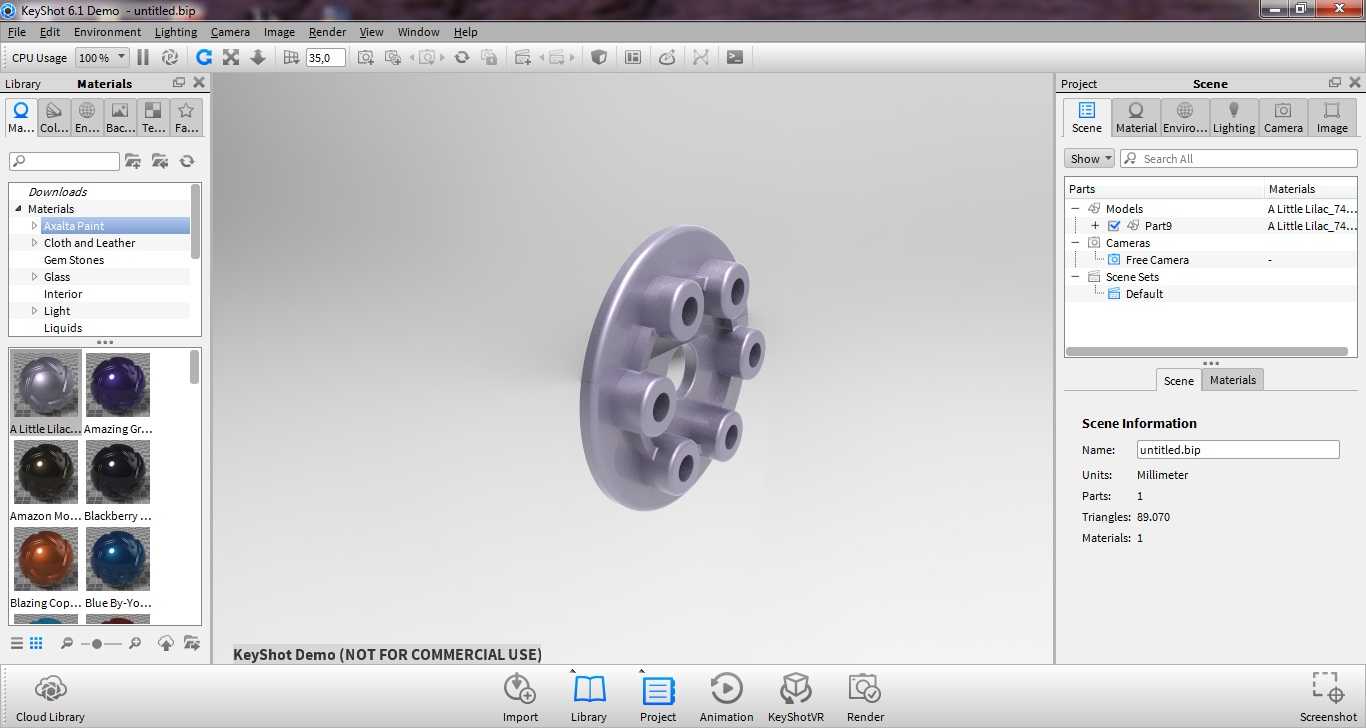Click the lock camera icon
1366x728 pixels.
click(489, 57)
